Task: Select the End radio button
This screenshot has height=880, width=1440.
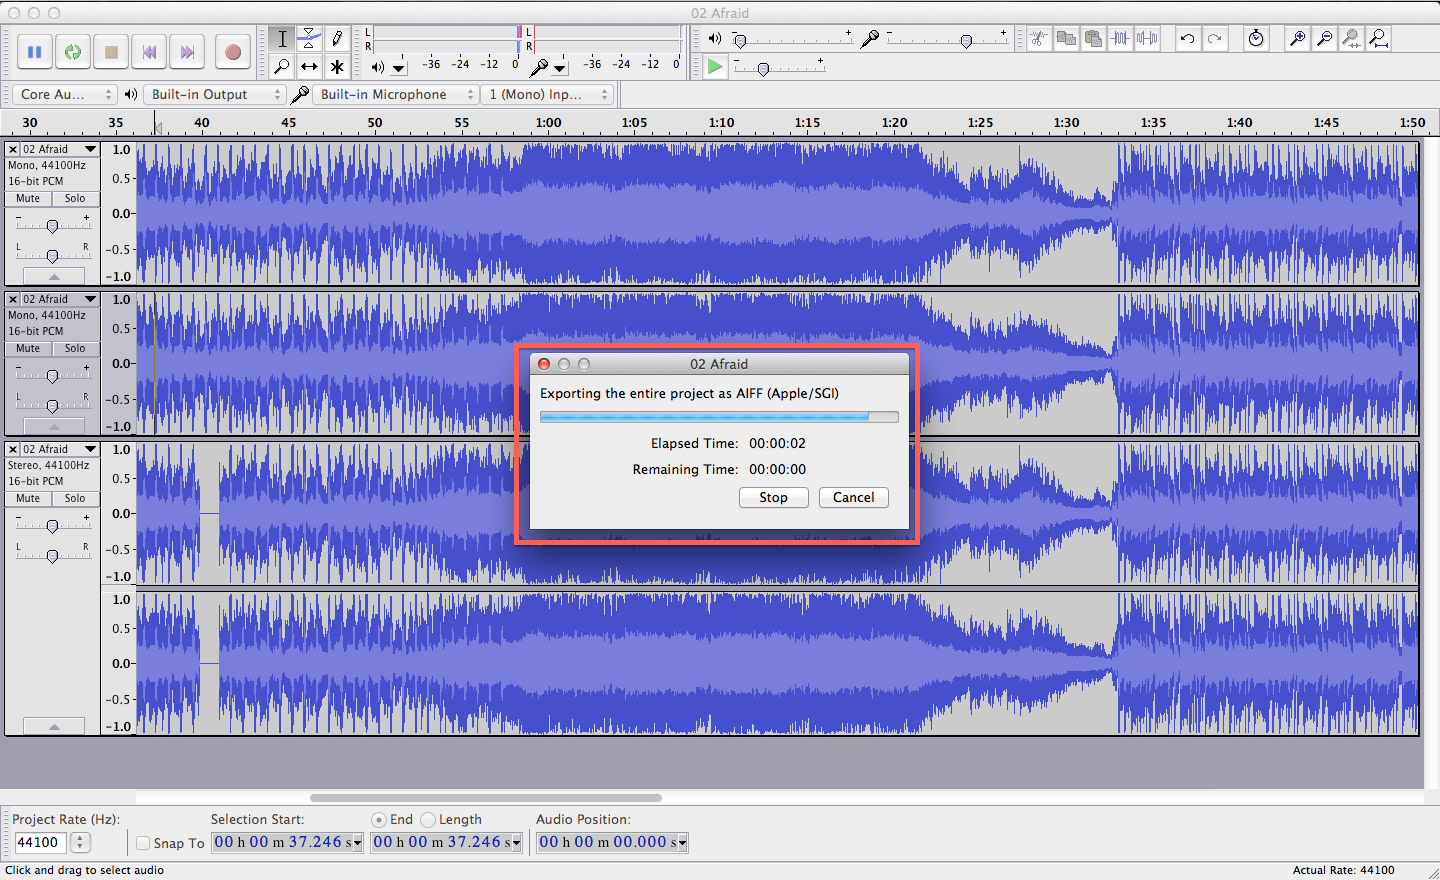Action: 378,819
